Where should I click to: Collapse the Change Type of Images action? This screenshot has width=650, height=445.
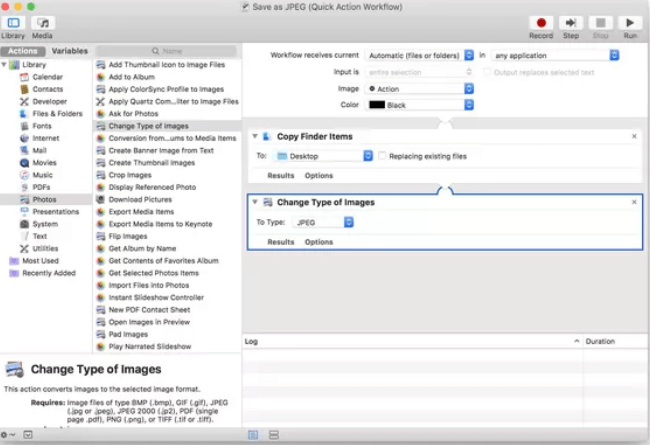(x=255, y=202)
